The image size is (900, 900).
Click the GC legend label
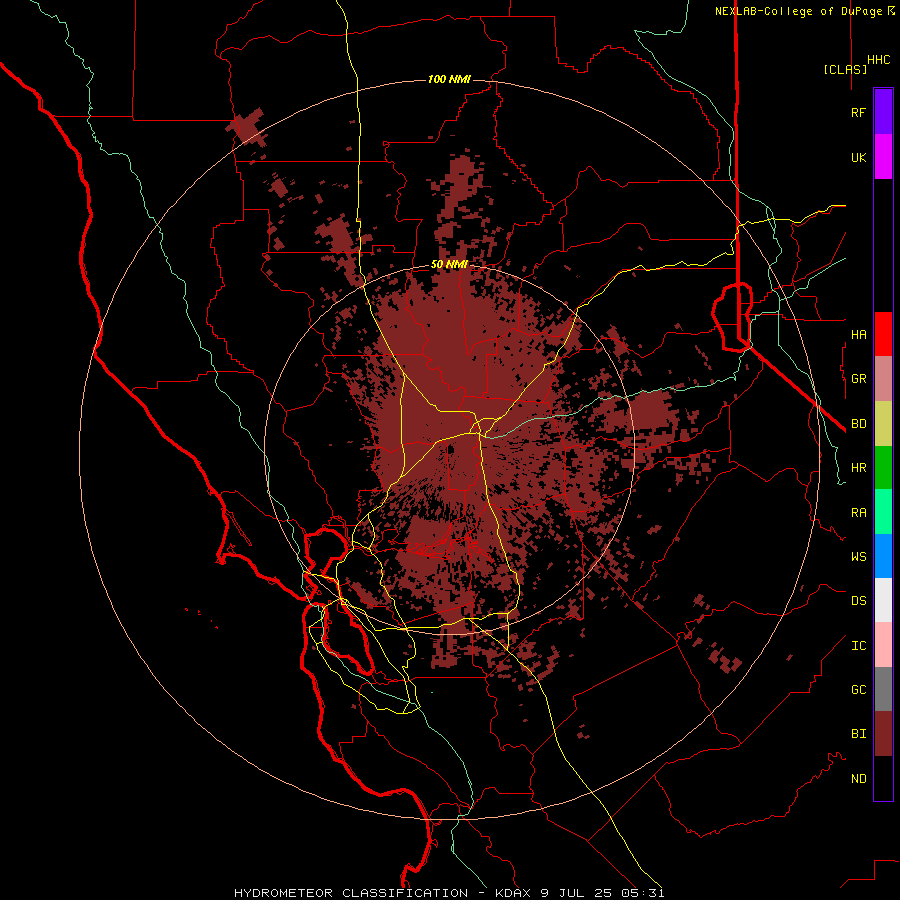858,690
